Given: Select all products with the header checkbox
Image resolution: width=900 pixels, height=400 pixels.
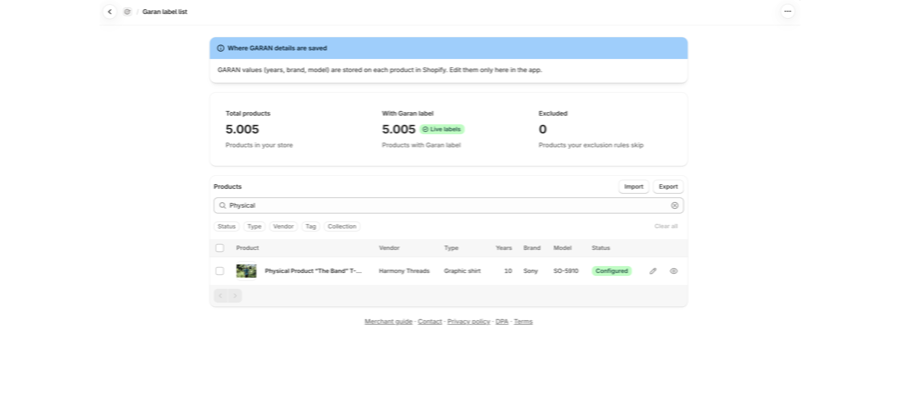Looking at the screenshot, I should click(220, 248).
